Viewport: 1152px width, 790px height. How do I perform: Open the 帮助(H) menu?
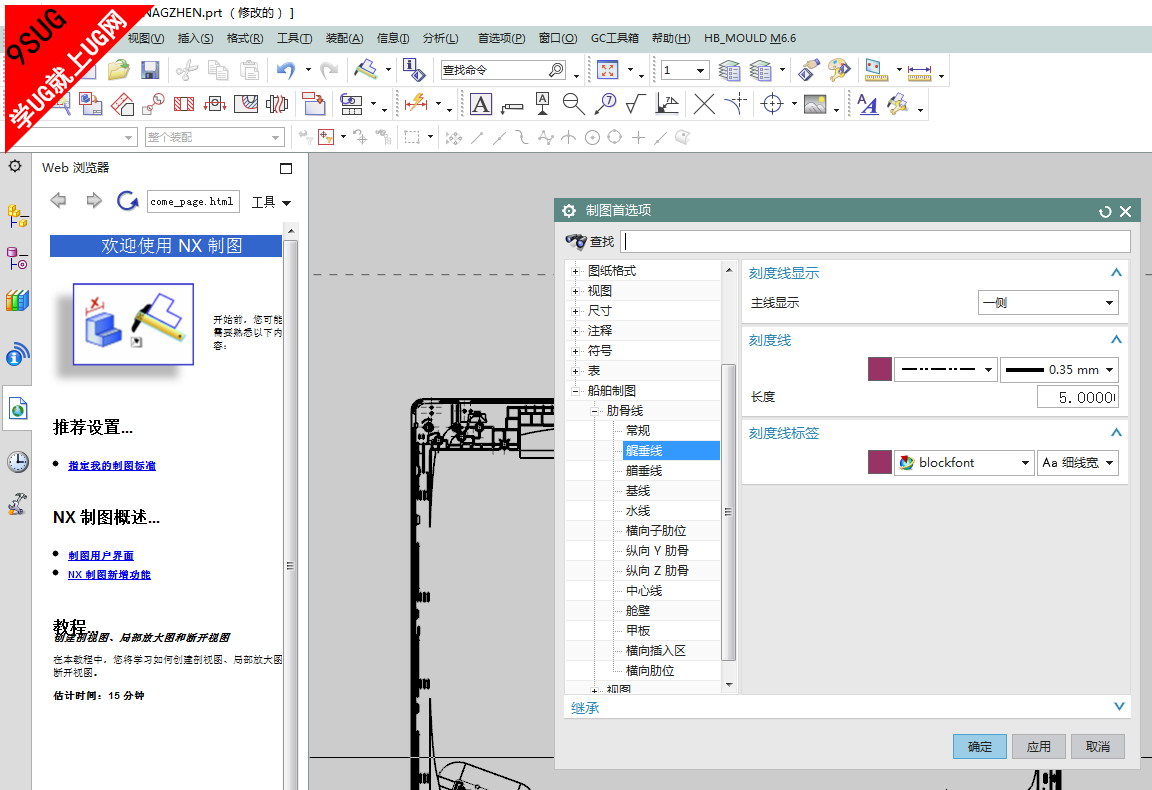click(671, 38)
